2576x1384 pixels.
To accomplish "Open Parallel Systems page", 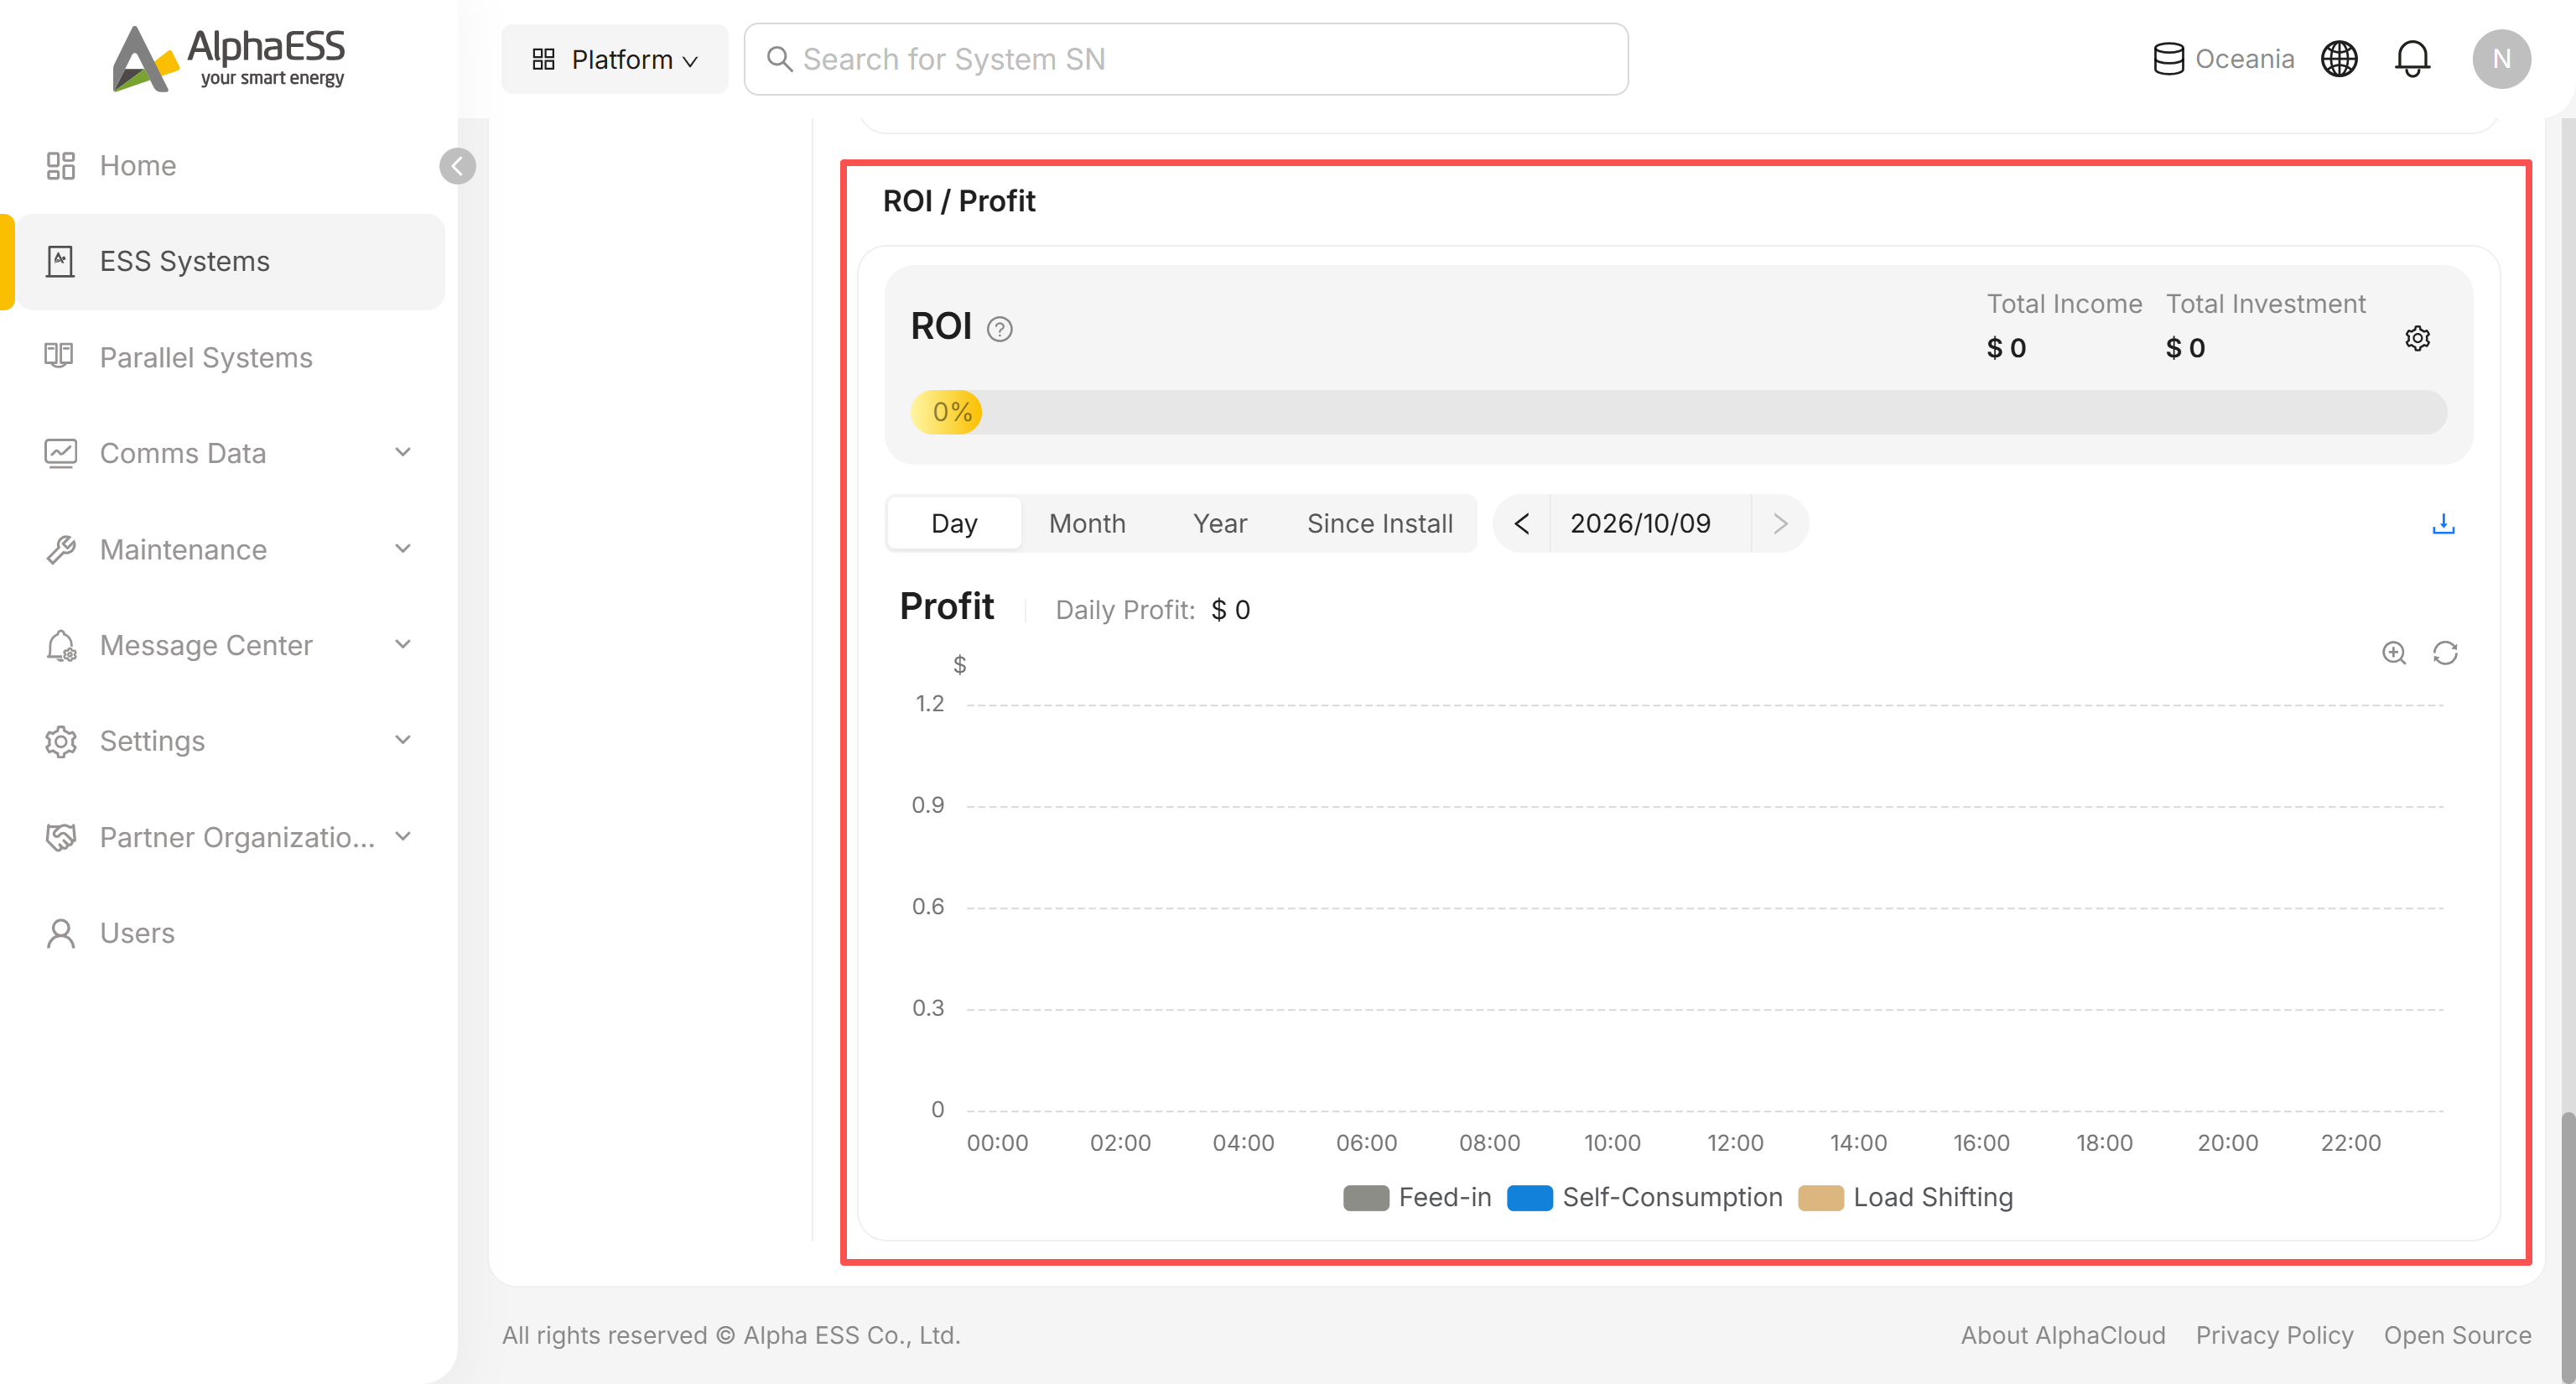I will (x=231, y=357).
